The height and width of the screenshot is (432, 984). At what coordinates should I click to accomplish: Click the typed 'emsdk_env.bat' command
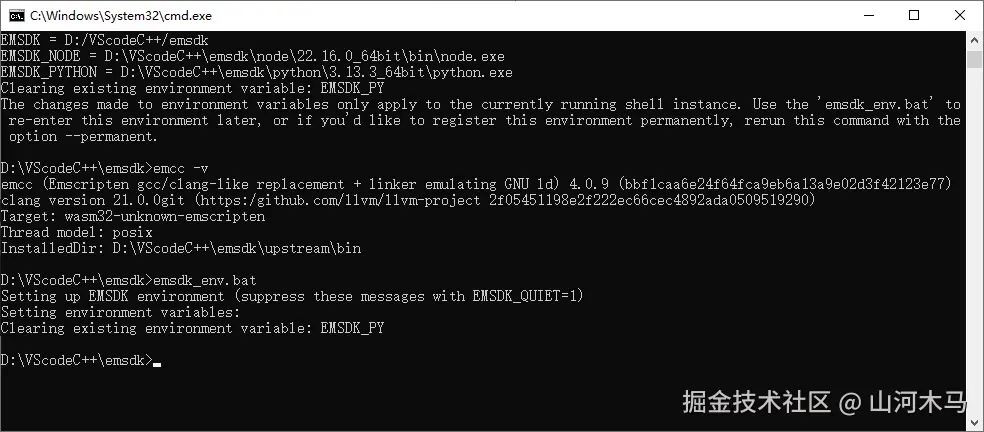click(x=205, y=280)
